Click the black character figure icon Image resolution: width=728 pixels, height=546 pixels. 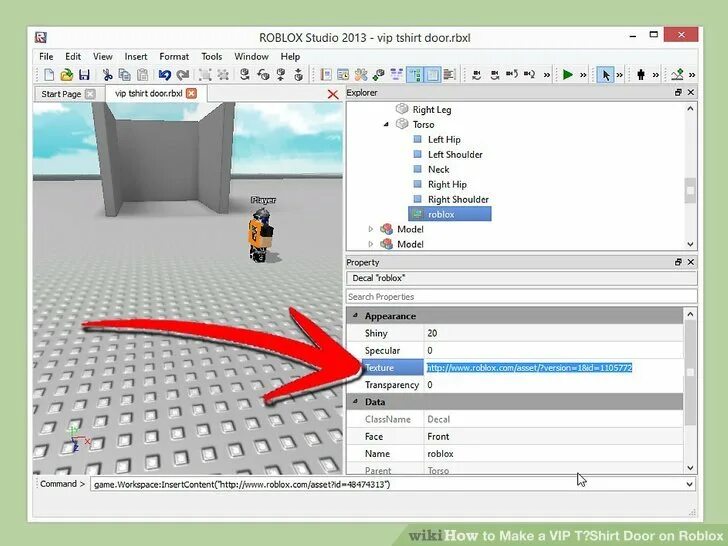641,74
